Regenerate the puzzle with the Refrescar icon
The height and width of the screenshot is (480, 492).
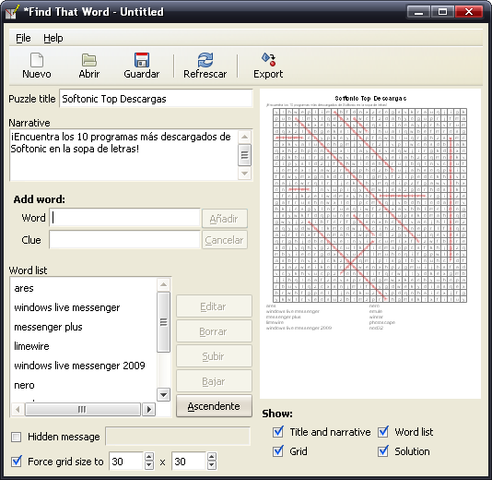pos(205,60)
